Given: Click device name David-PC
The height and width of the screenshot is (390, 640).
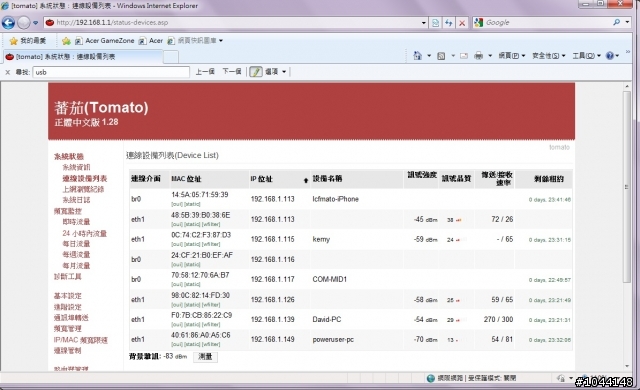Looking at the screenshot, I should 327,319.
